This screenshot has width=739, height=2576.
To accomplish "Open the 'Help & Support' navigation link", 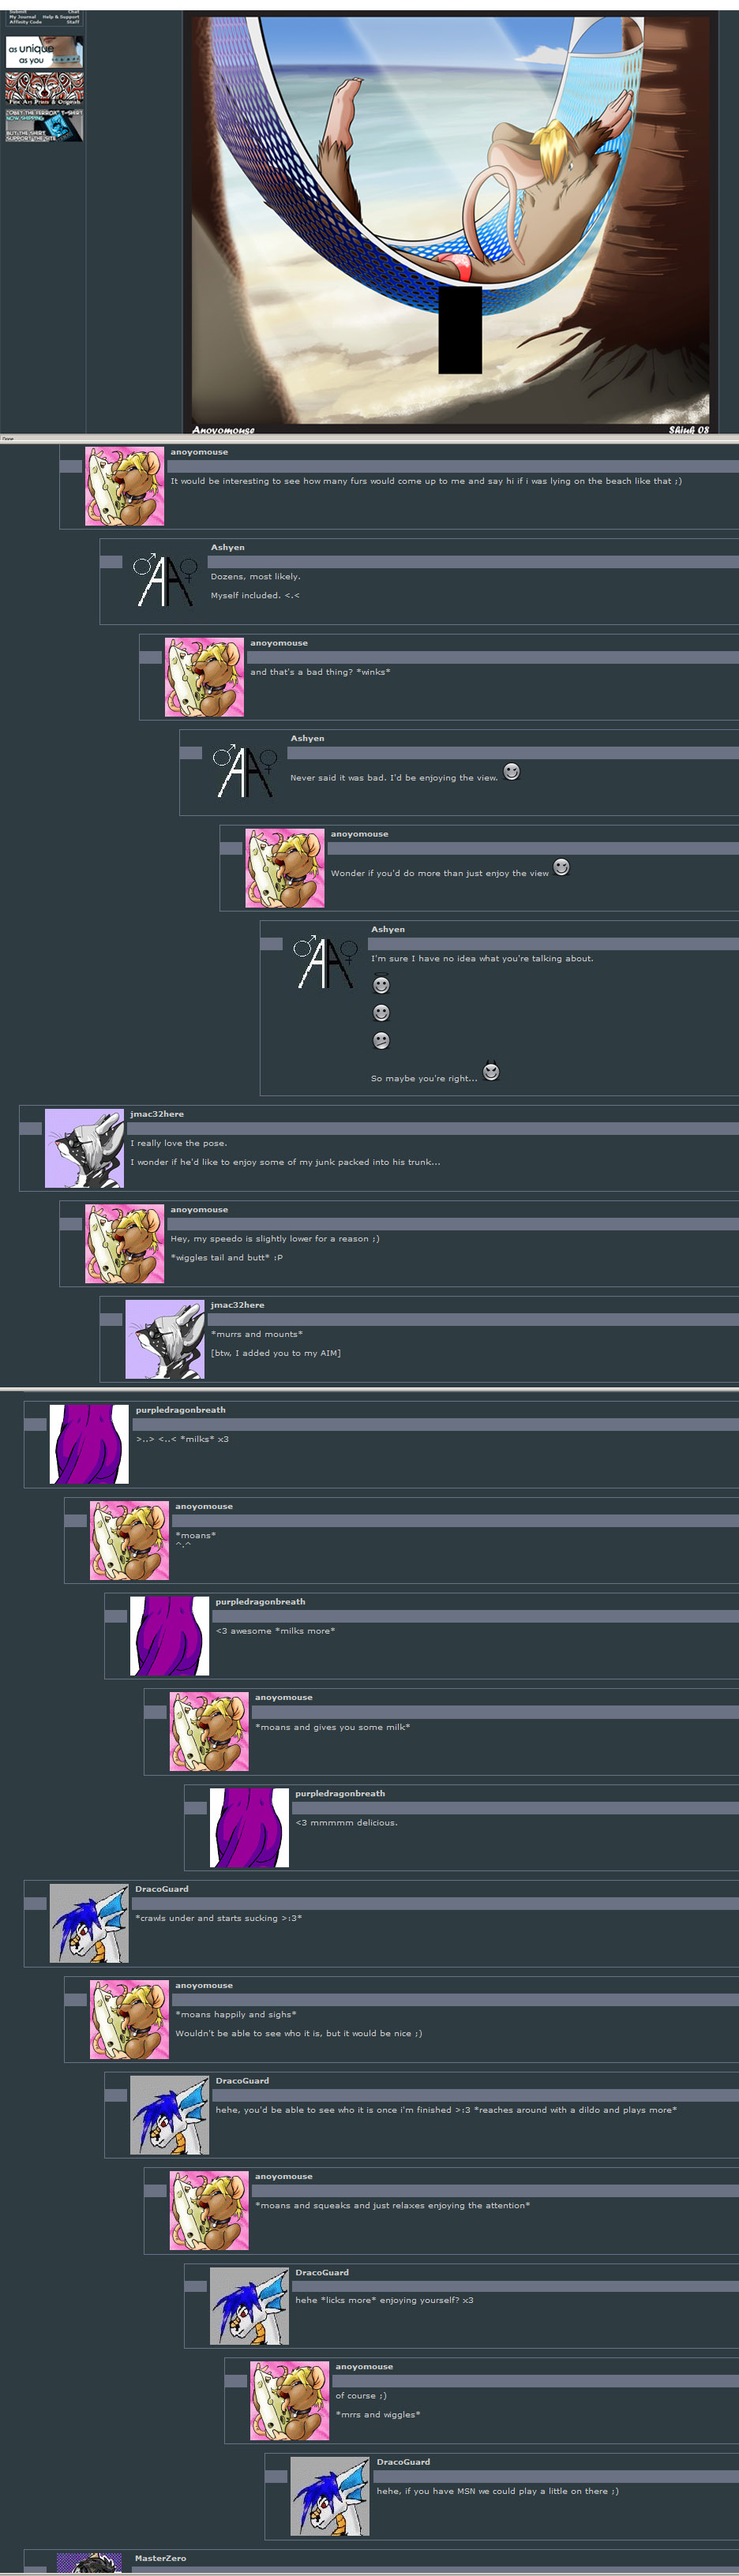I will 61,17.
